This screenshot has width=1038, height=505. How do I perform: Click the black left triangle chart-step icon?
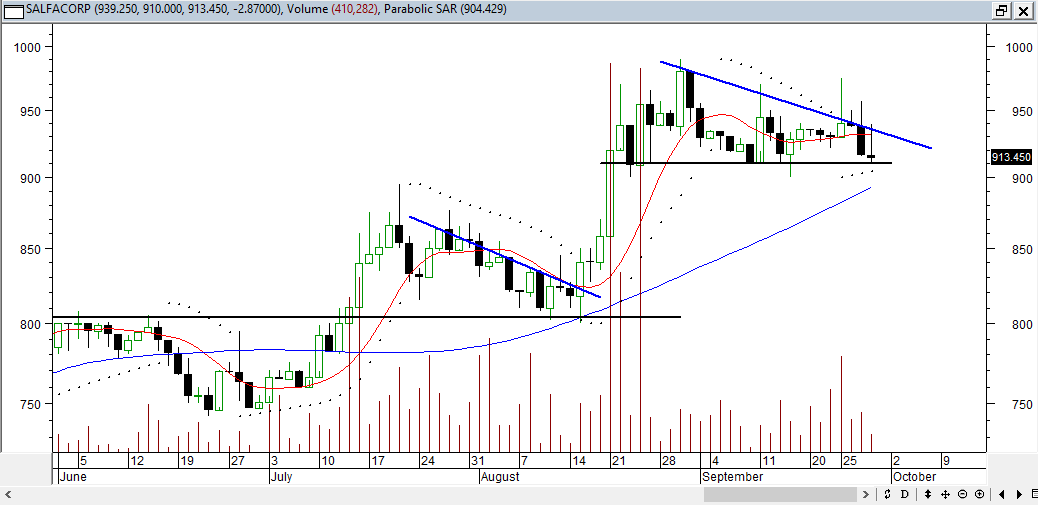[x=1002, y=494]
